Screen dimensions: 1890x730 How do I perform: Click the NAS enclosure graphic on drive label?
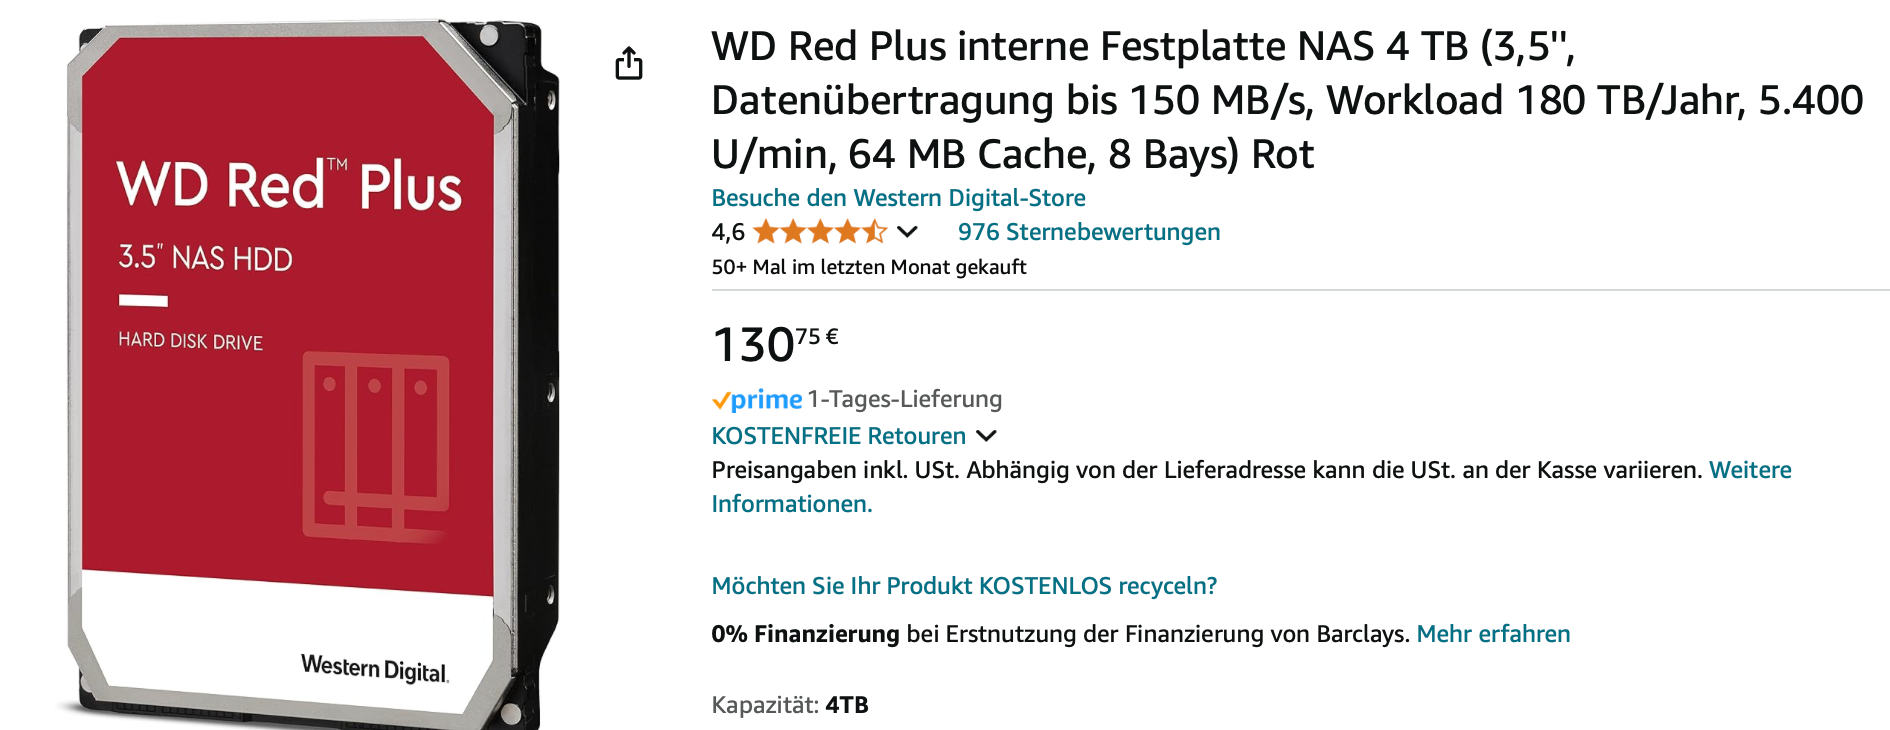(x=376, y=446)
